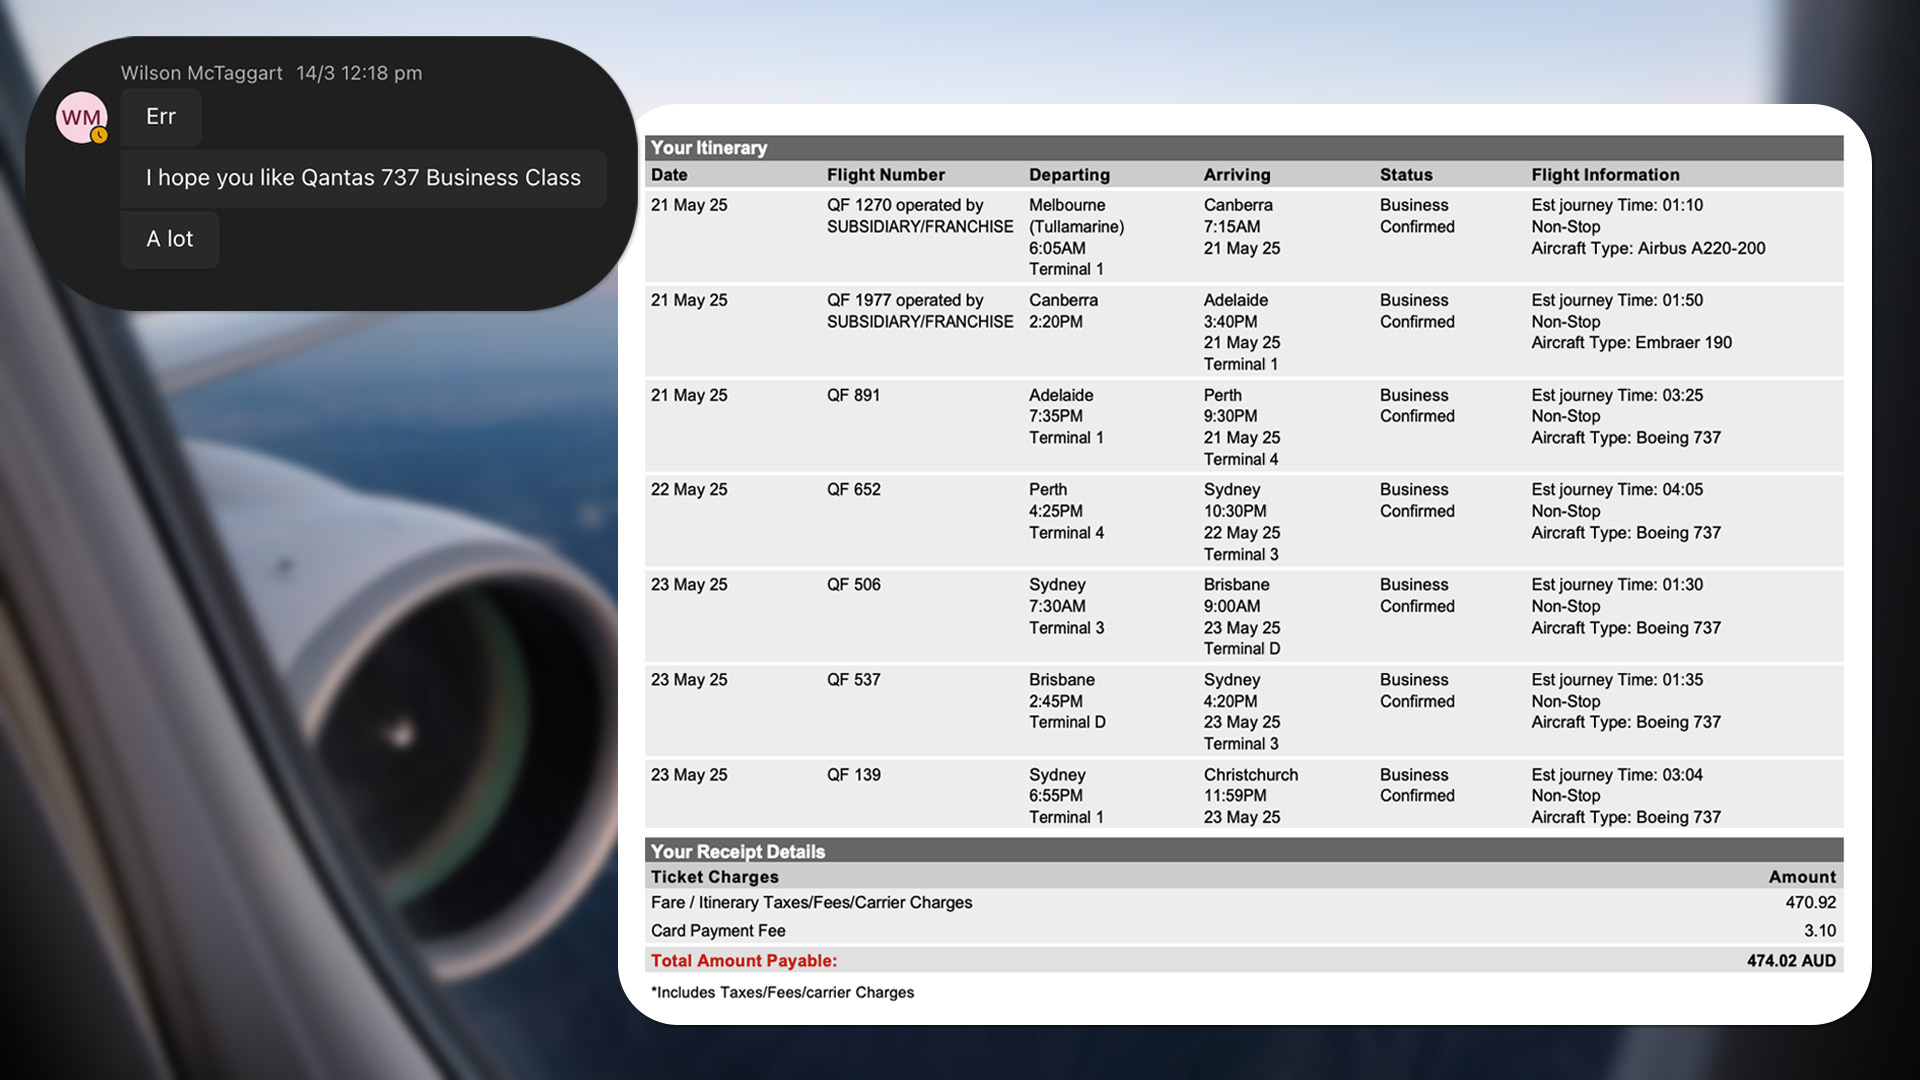This screenshot has height=1080, width=1920.
Task: Click the Perth 9:30PM arriving cell
Action: tap(1241, 427)
